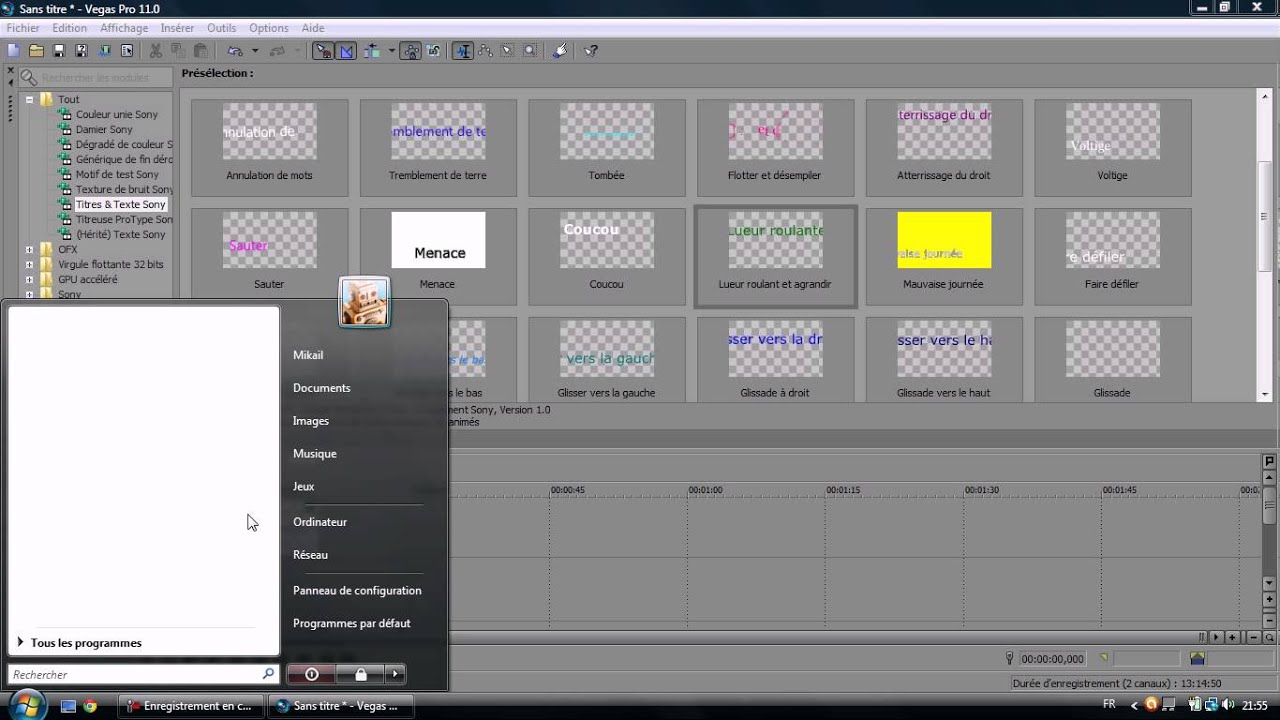Click the New project toolbar icon

(13, 51)
